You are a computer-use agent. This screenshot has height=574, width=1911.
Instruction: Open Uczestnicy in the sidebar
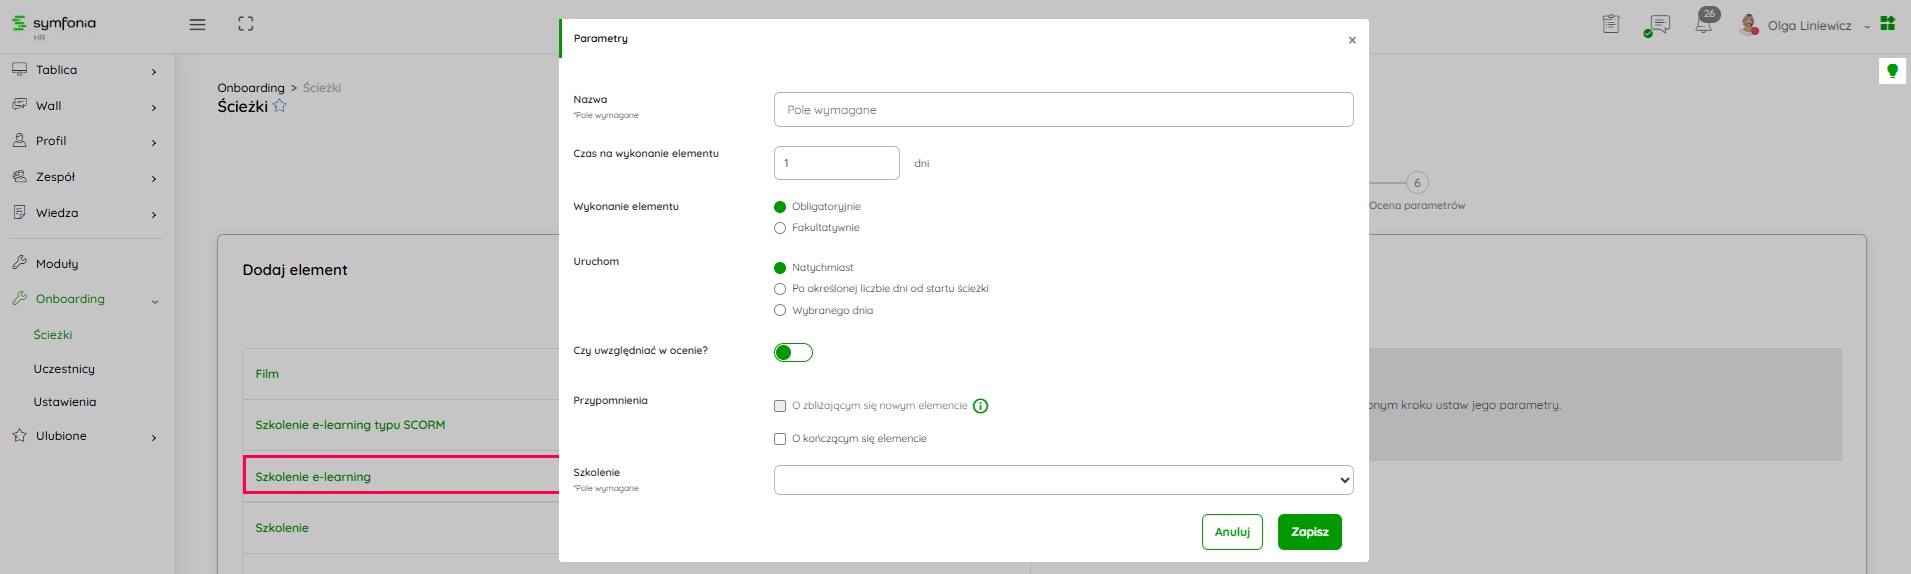click(x=64, y=369)
